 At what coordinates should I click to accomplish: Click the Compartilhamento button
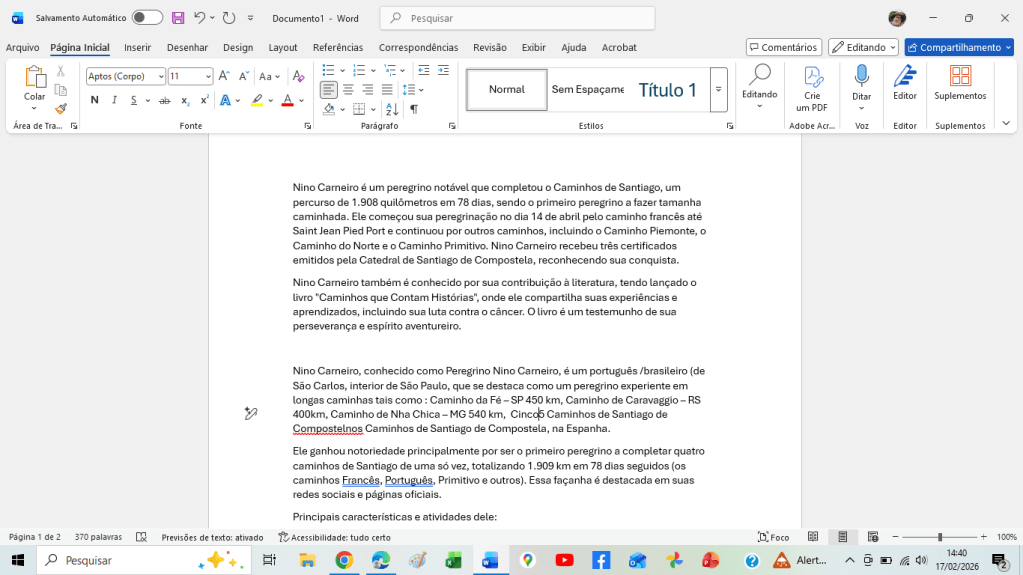(958, 47)
